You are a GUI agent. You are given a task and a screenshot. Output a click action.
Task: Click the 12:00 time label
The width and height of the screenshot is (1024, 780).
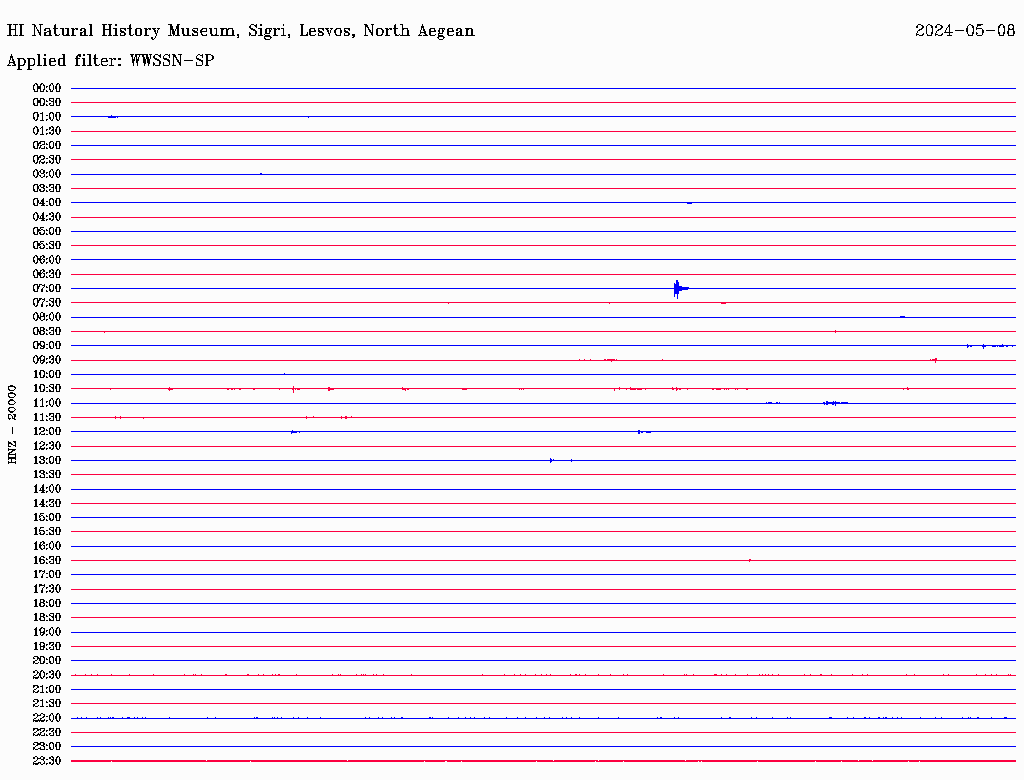(47, 432)
